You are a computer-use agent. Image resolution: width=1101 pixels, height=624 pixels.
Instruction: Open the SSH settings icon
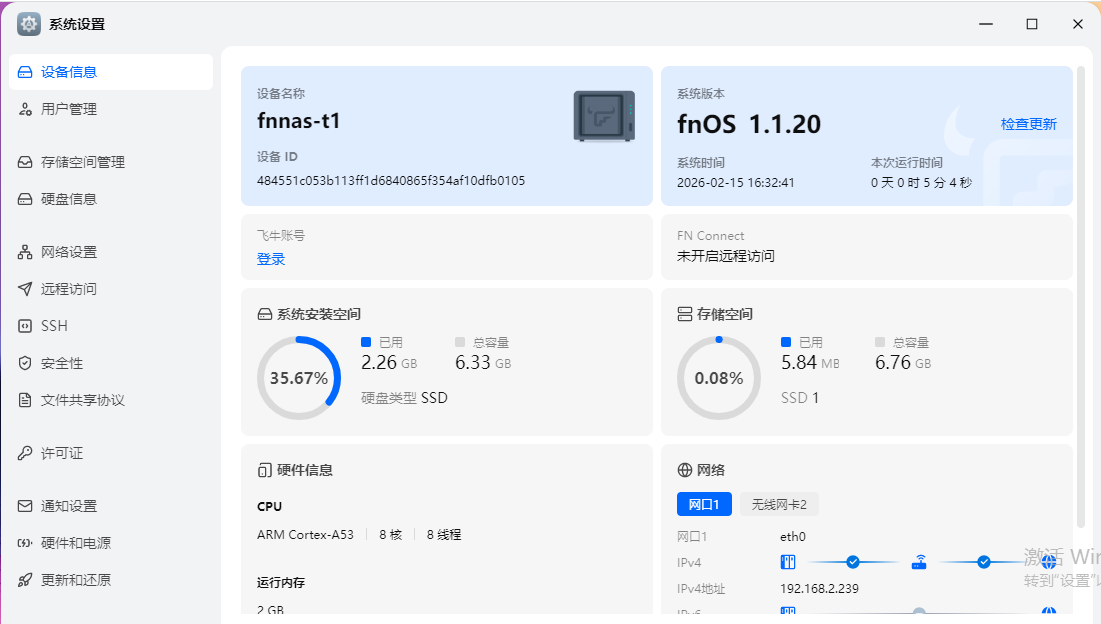pos(25,326)
